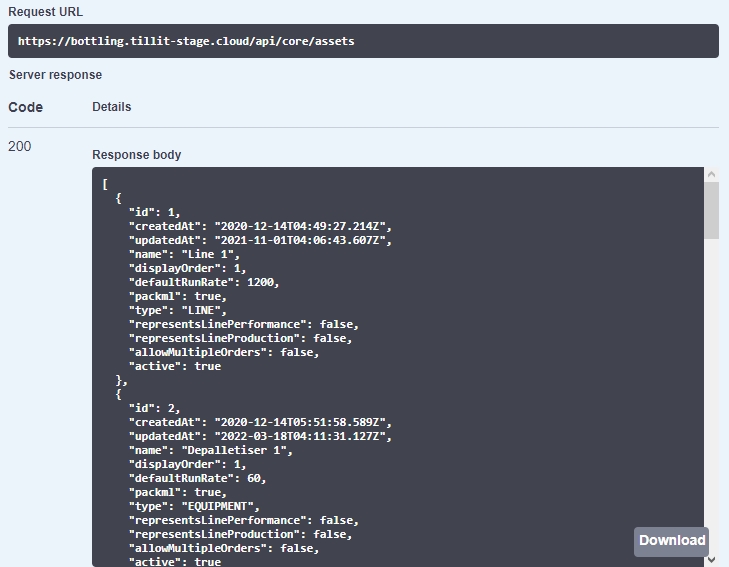The image size is (729, 567).
Task: Click the "Server response" heading
Action: pos(55,75)
